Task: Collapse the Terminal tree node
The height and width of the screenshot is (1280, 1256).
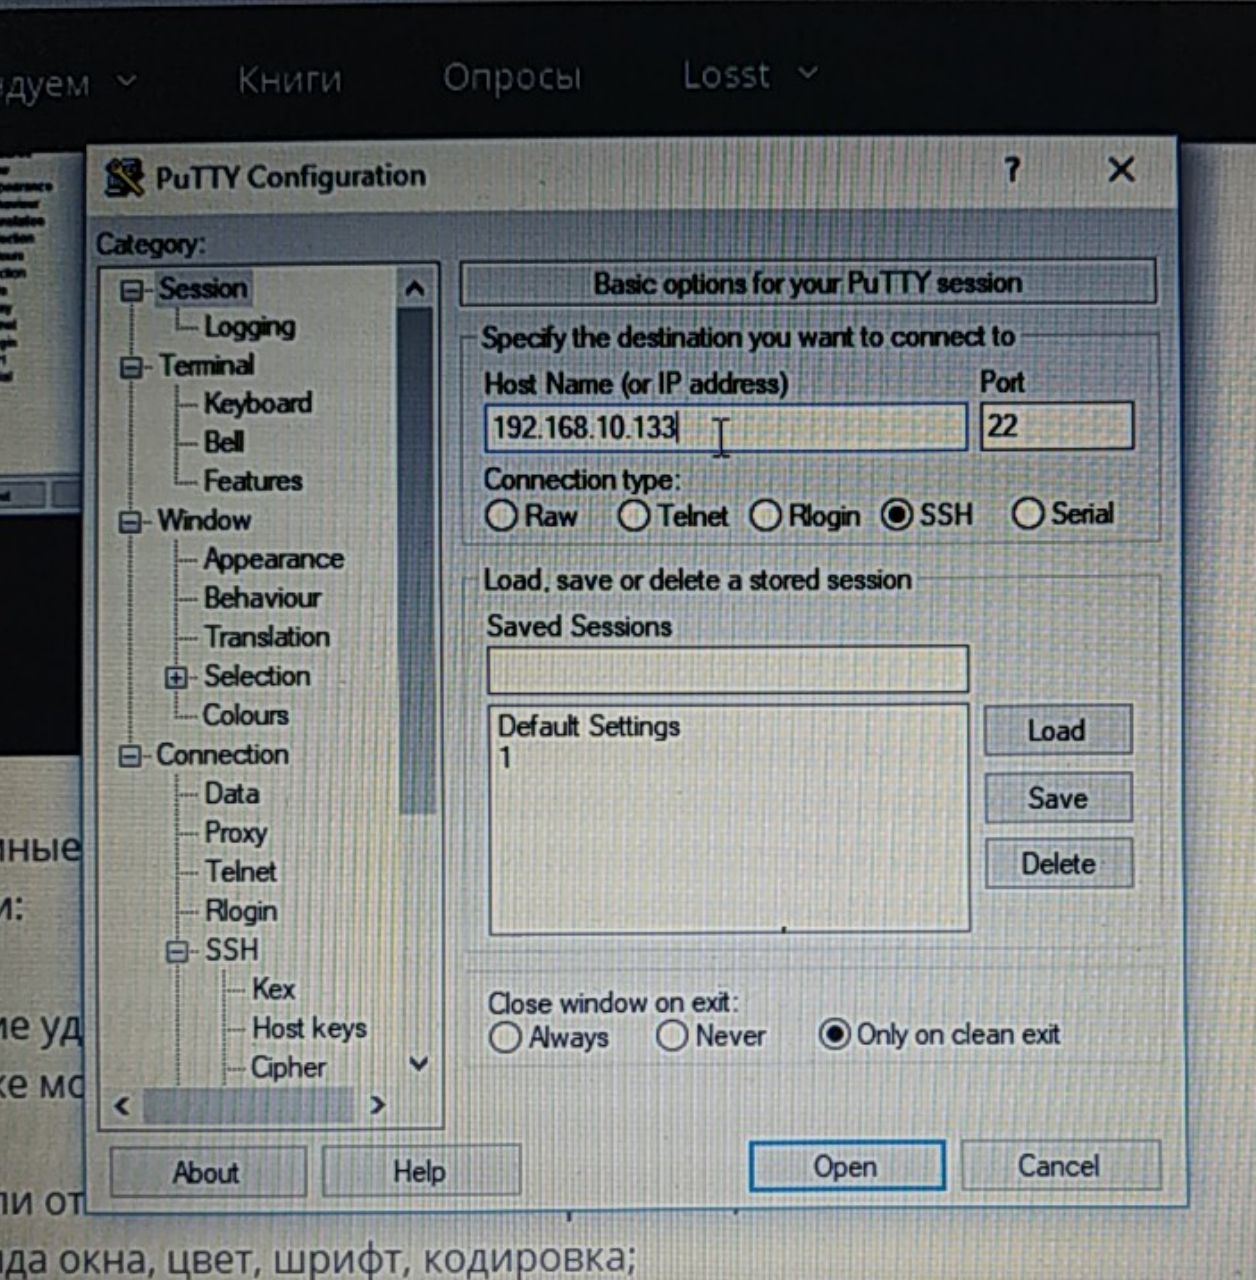Action: click(131, 367)
